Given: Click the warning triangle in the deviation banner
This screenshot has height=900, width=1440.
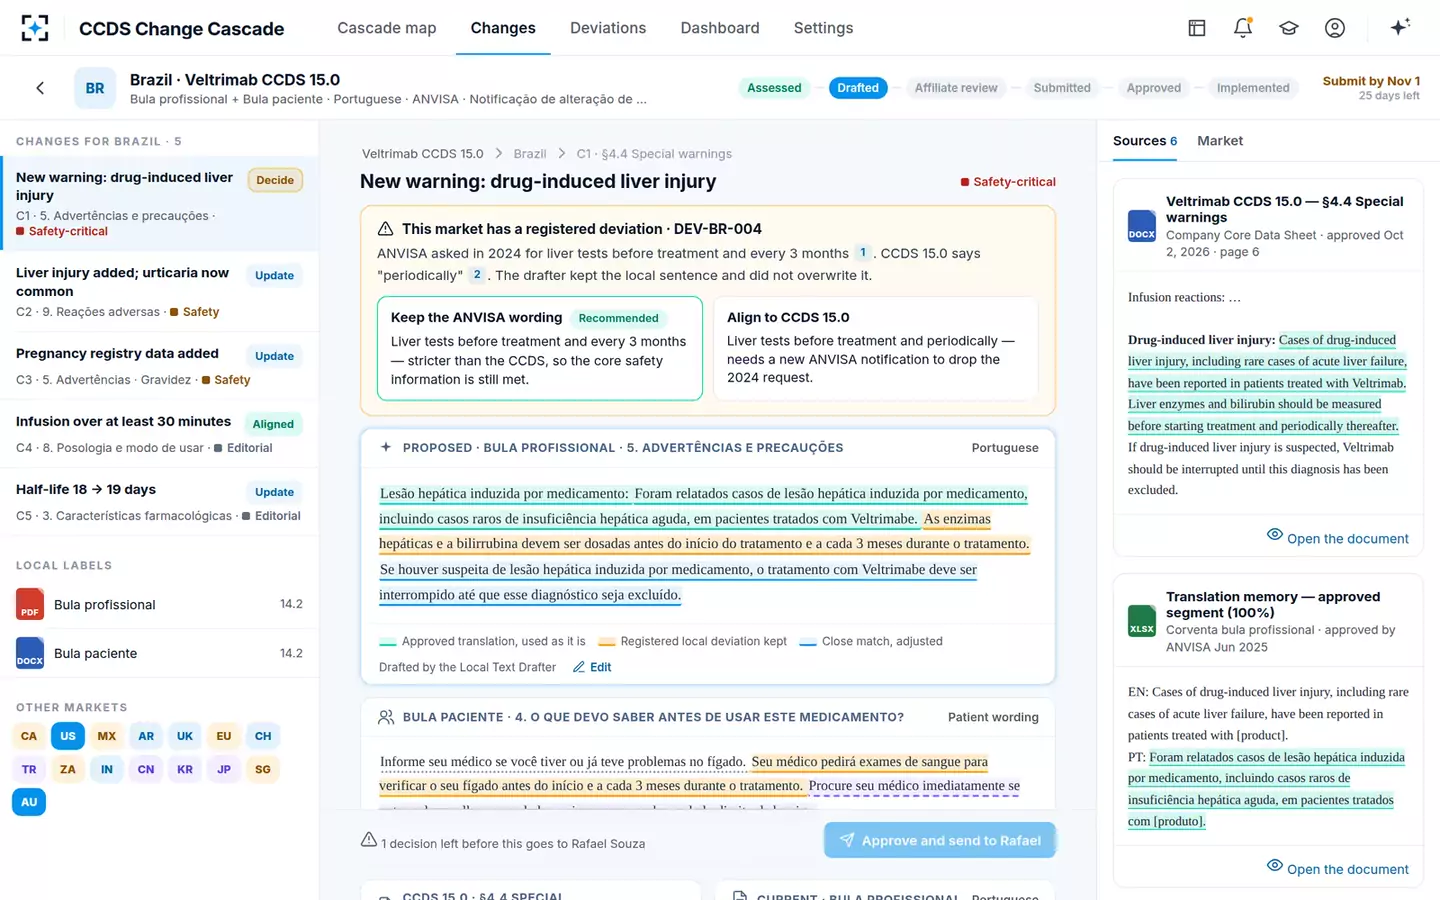Looking at the screenshot, I should tap(385, 229).
